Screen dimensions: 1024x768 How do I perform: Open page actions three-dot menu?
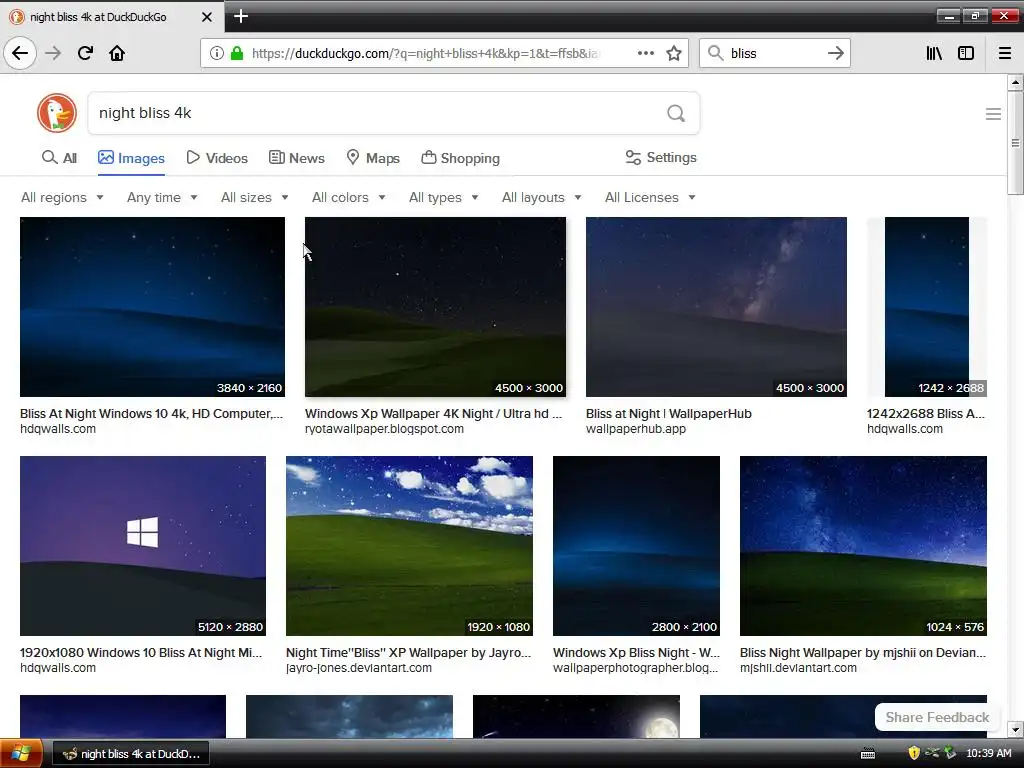tap(645, 53)
